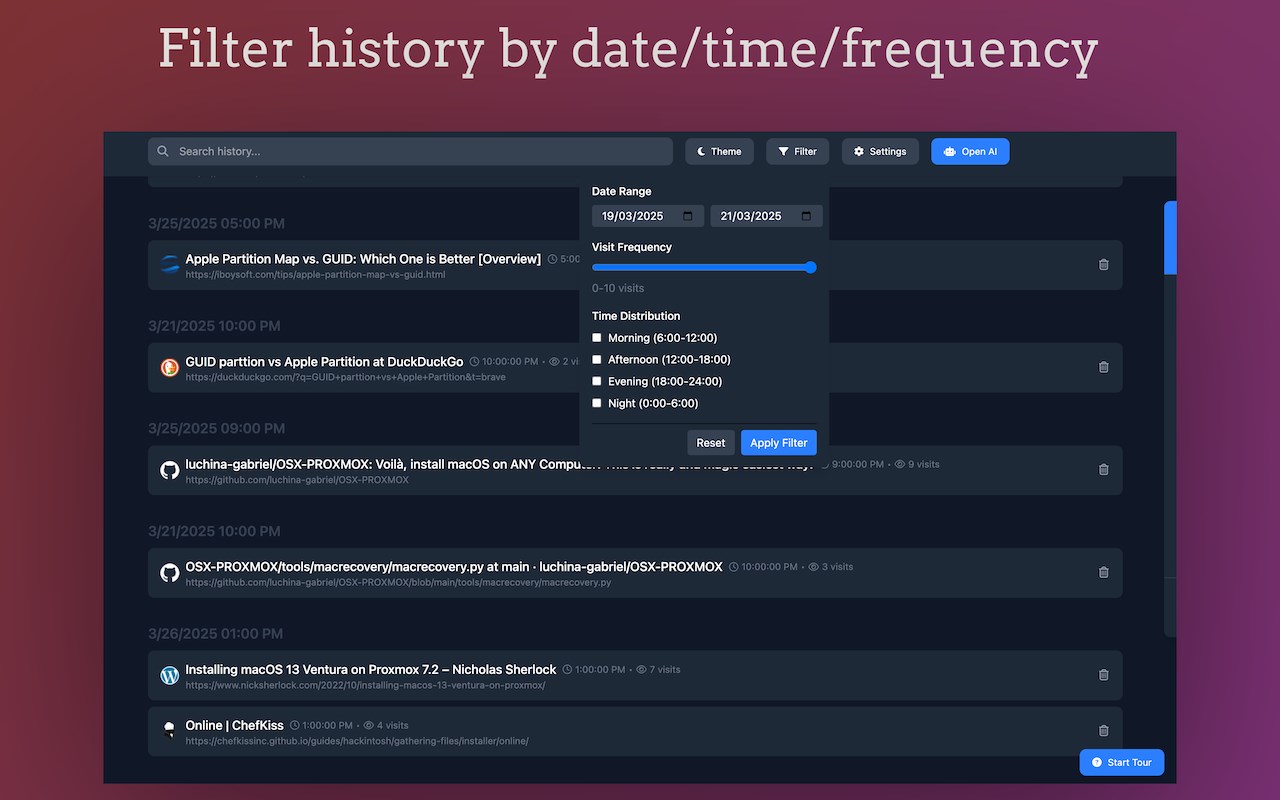Screen dimensions: 1280x800
Task: Click trash icon for macrecovery.py history entry
Action: (x=1103, y=572)
